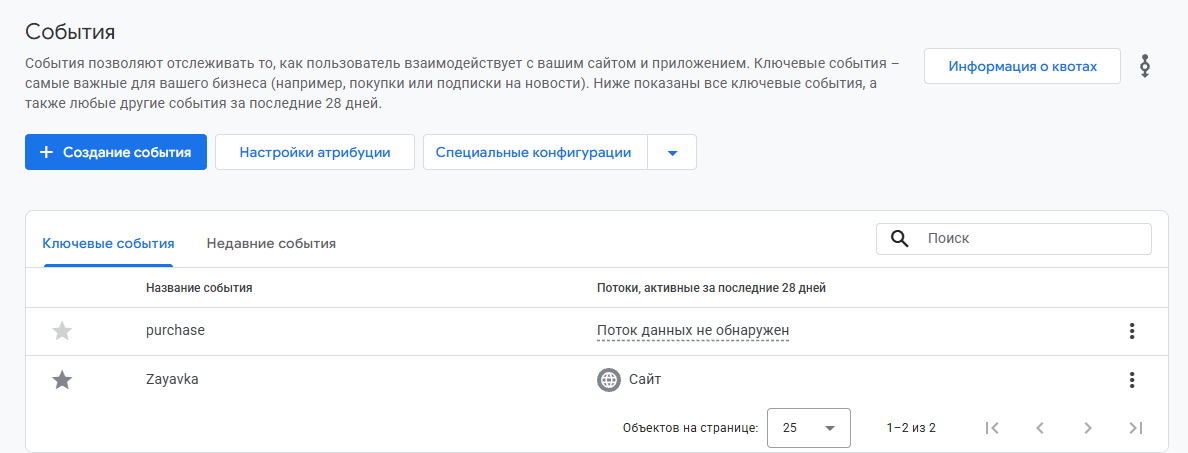Go to the next page

[x=1088, y=428]
